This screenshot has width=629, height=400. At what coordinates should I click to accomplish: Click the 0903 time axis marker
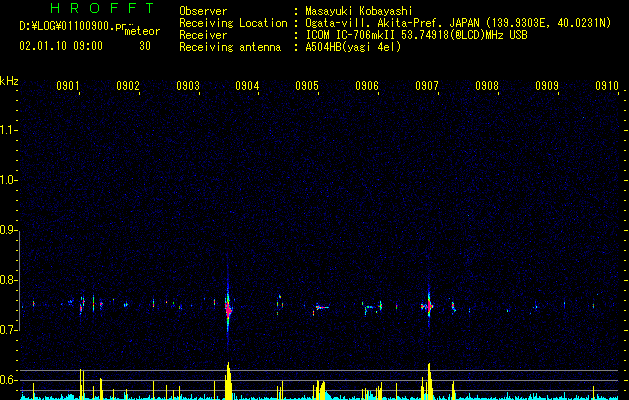pos(187,86)
